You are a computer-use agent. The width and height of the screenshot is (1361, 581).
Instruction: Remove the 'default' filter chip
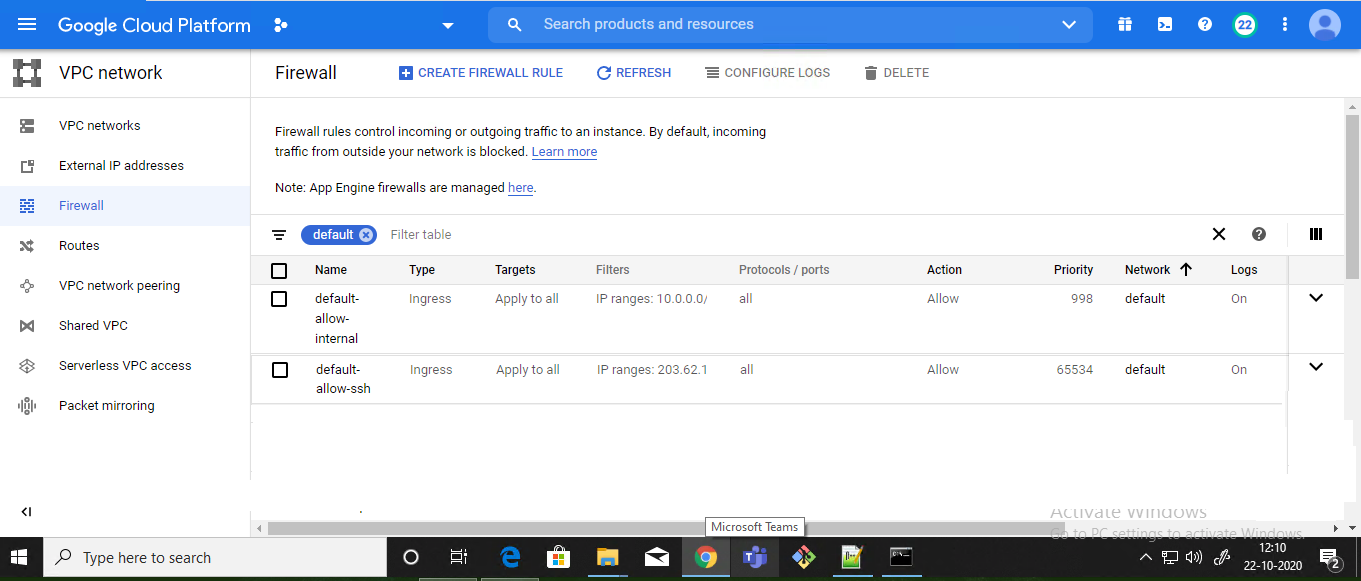[366, 235]
